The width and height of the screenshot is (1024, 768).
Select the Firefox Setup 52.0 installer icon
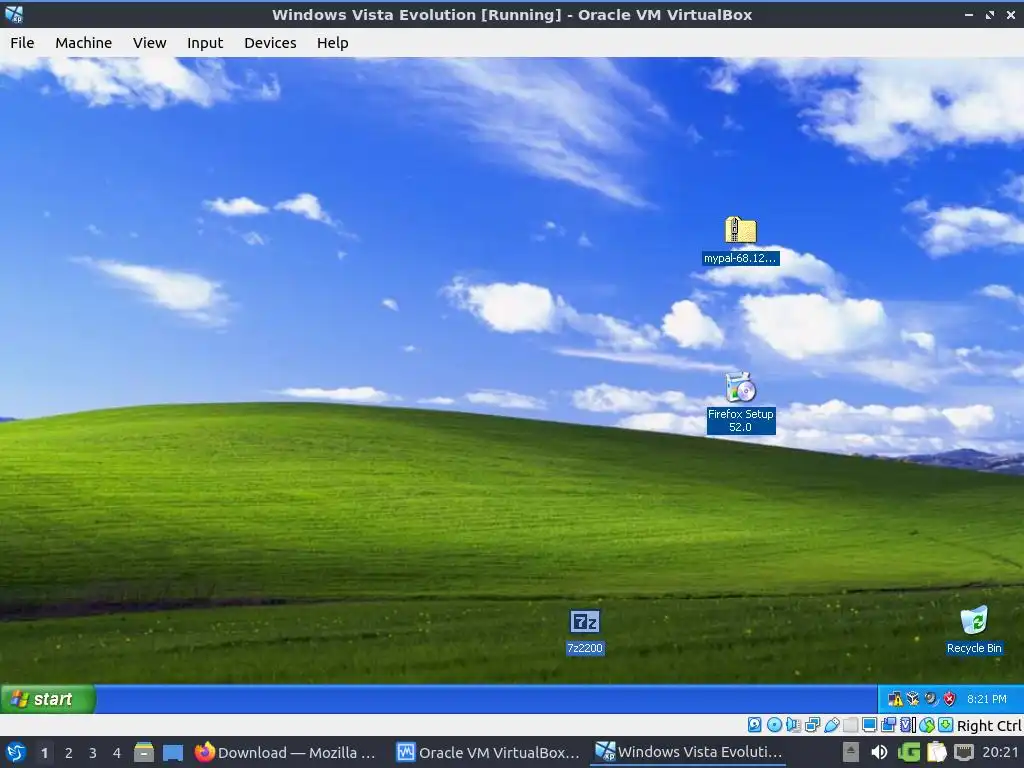[x=741, y=403]
